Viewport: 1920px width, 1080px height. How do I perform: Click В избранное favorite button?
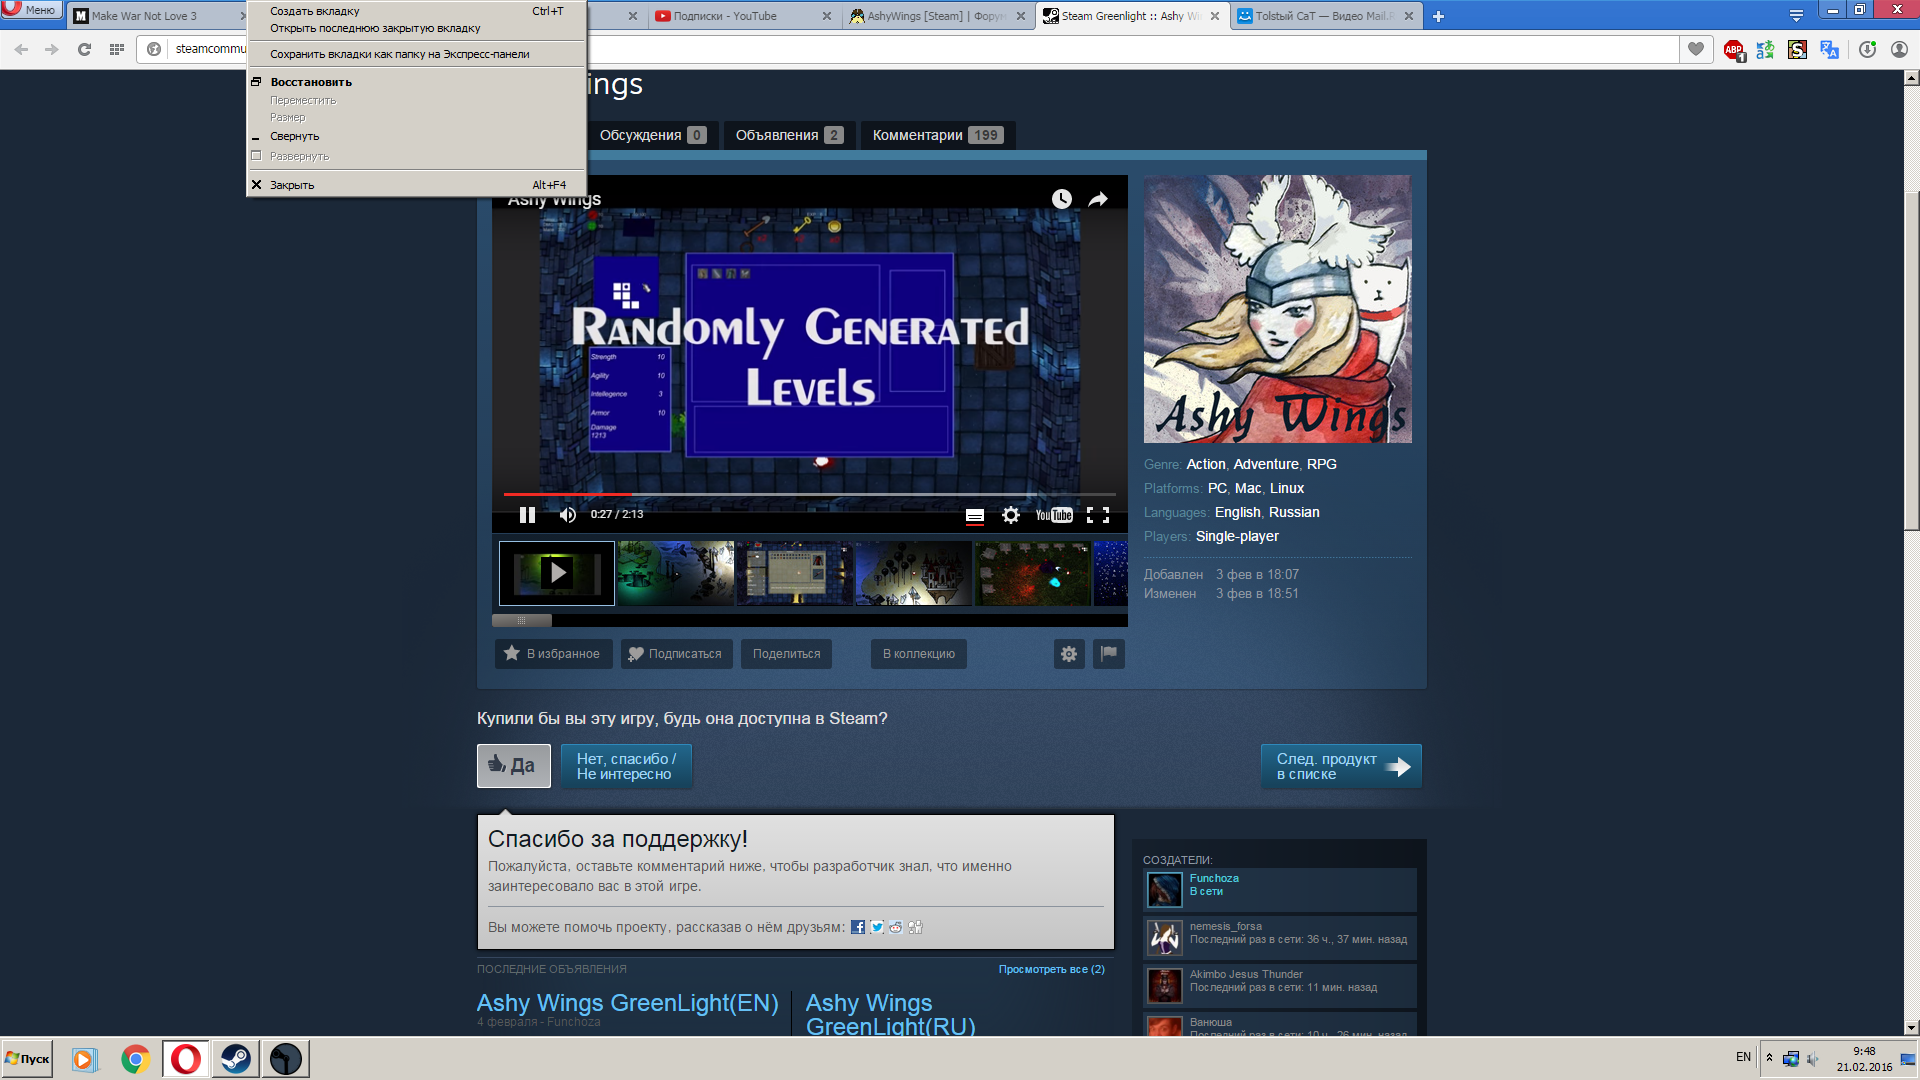pos(553,654)
